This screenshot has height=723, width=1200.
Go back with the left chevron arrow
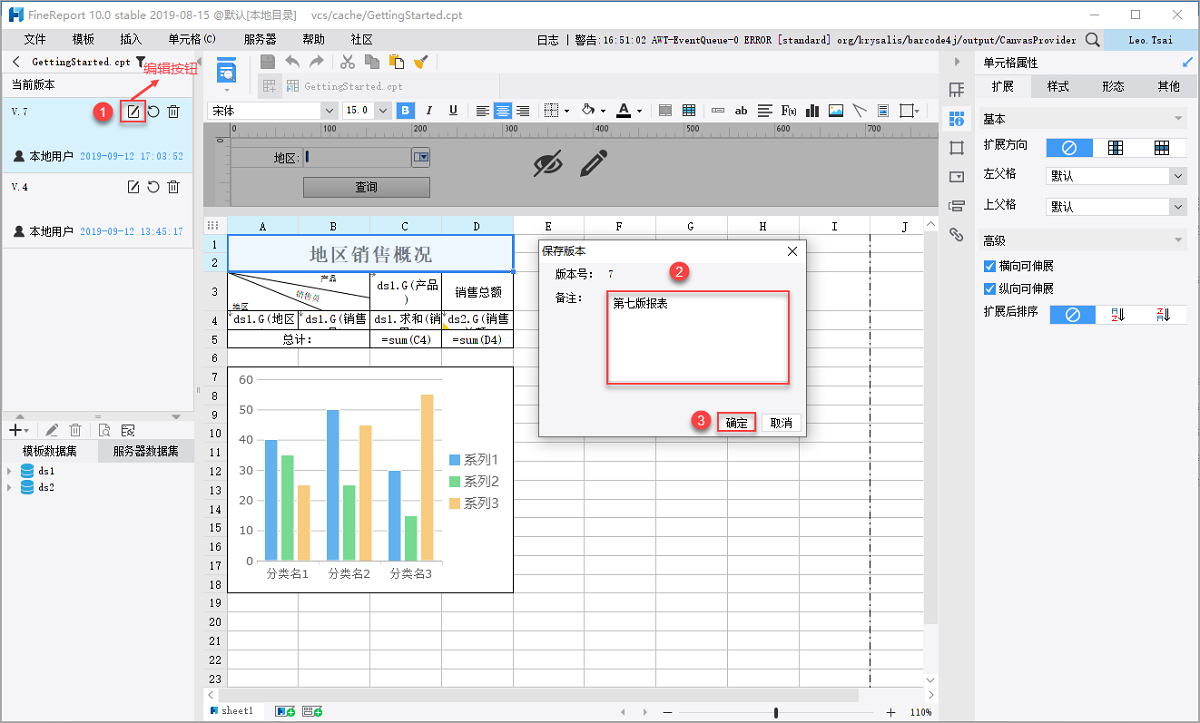(x=16, y=62)
